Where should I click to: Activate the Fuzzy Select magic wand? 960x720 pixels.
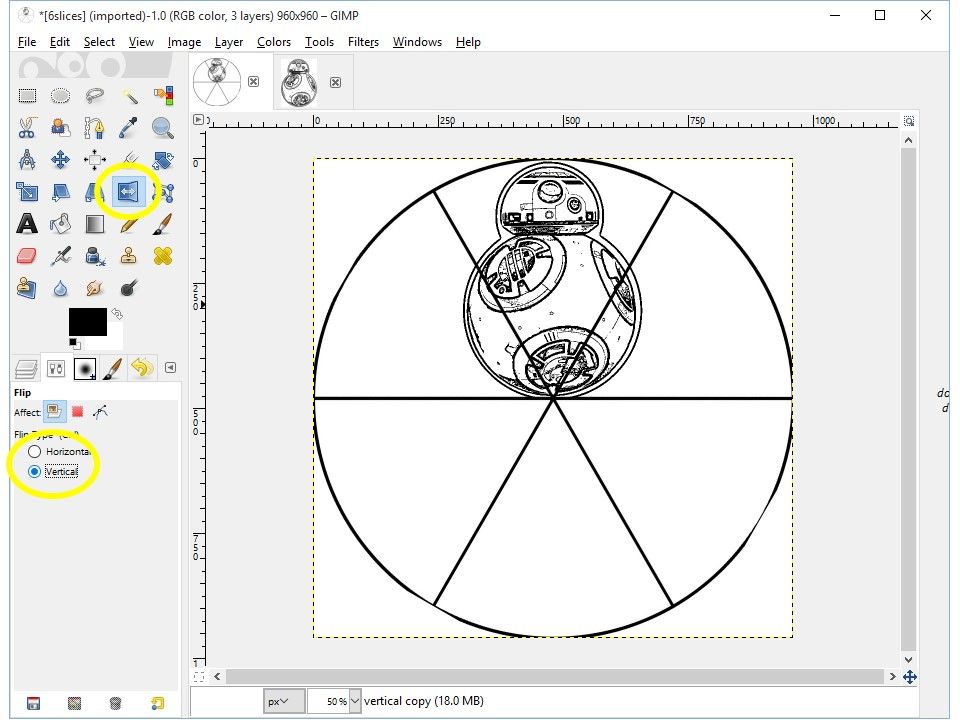pyautogui.click(x=129, y=96)
